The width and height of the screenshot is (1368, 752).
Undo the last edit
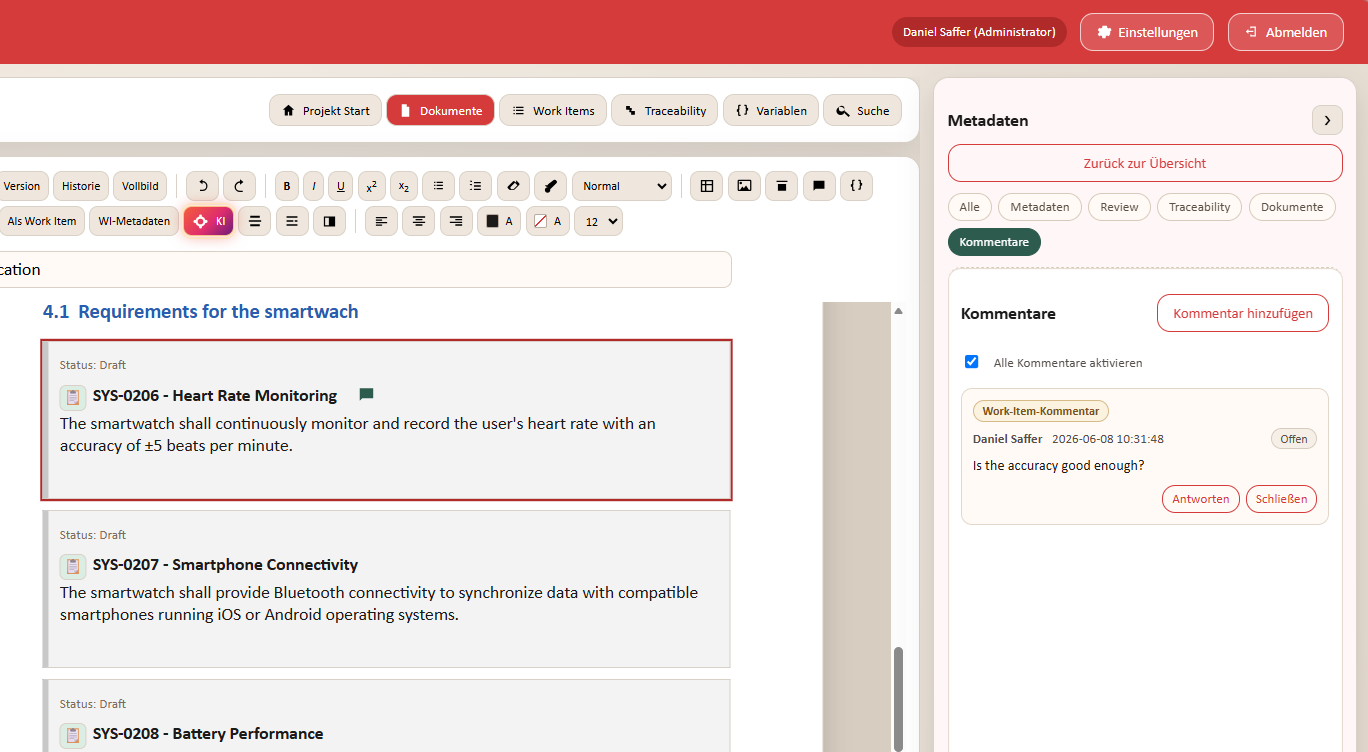[202, 186]
